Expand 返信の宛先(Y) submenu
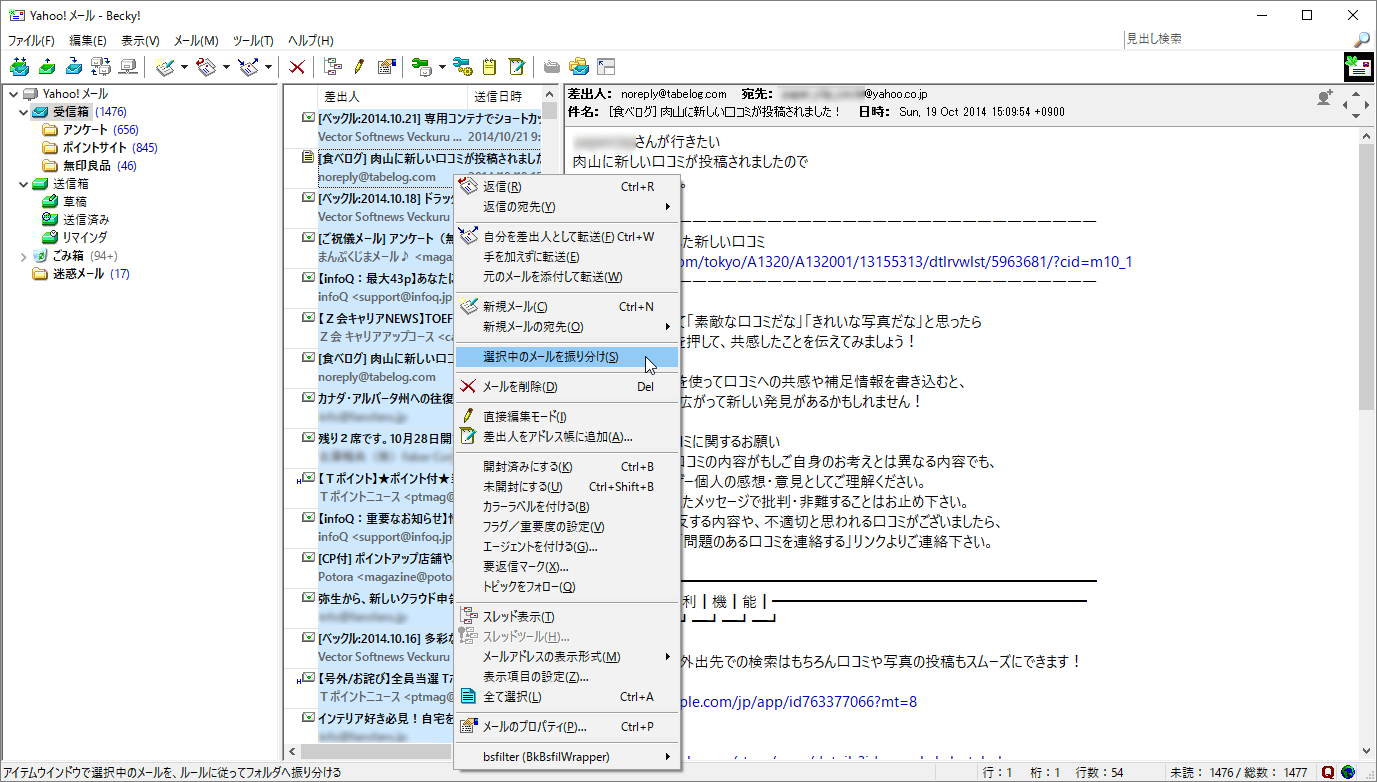The image size is (1377, 782). tap(567, 207)
